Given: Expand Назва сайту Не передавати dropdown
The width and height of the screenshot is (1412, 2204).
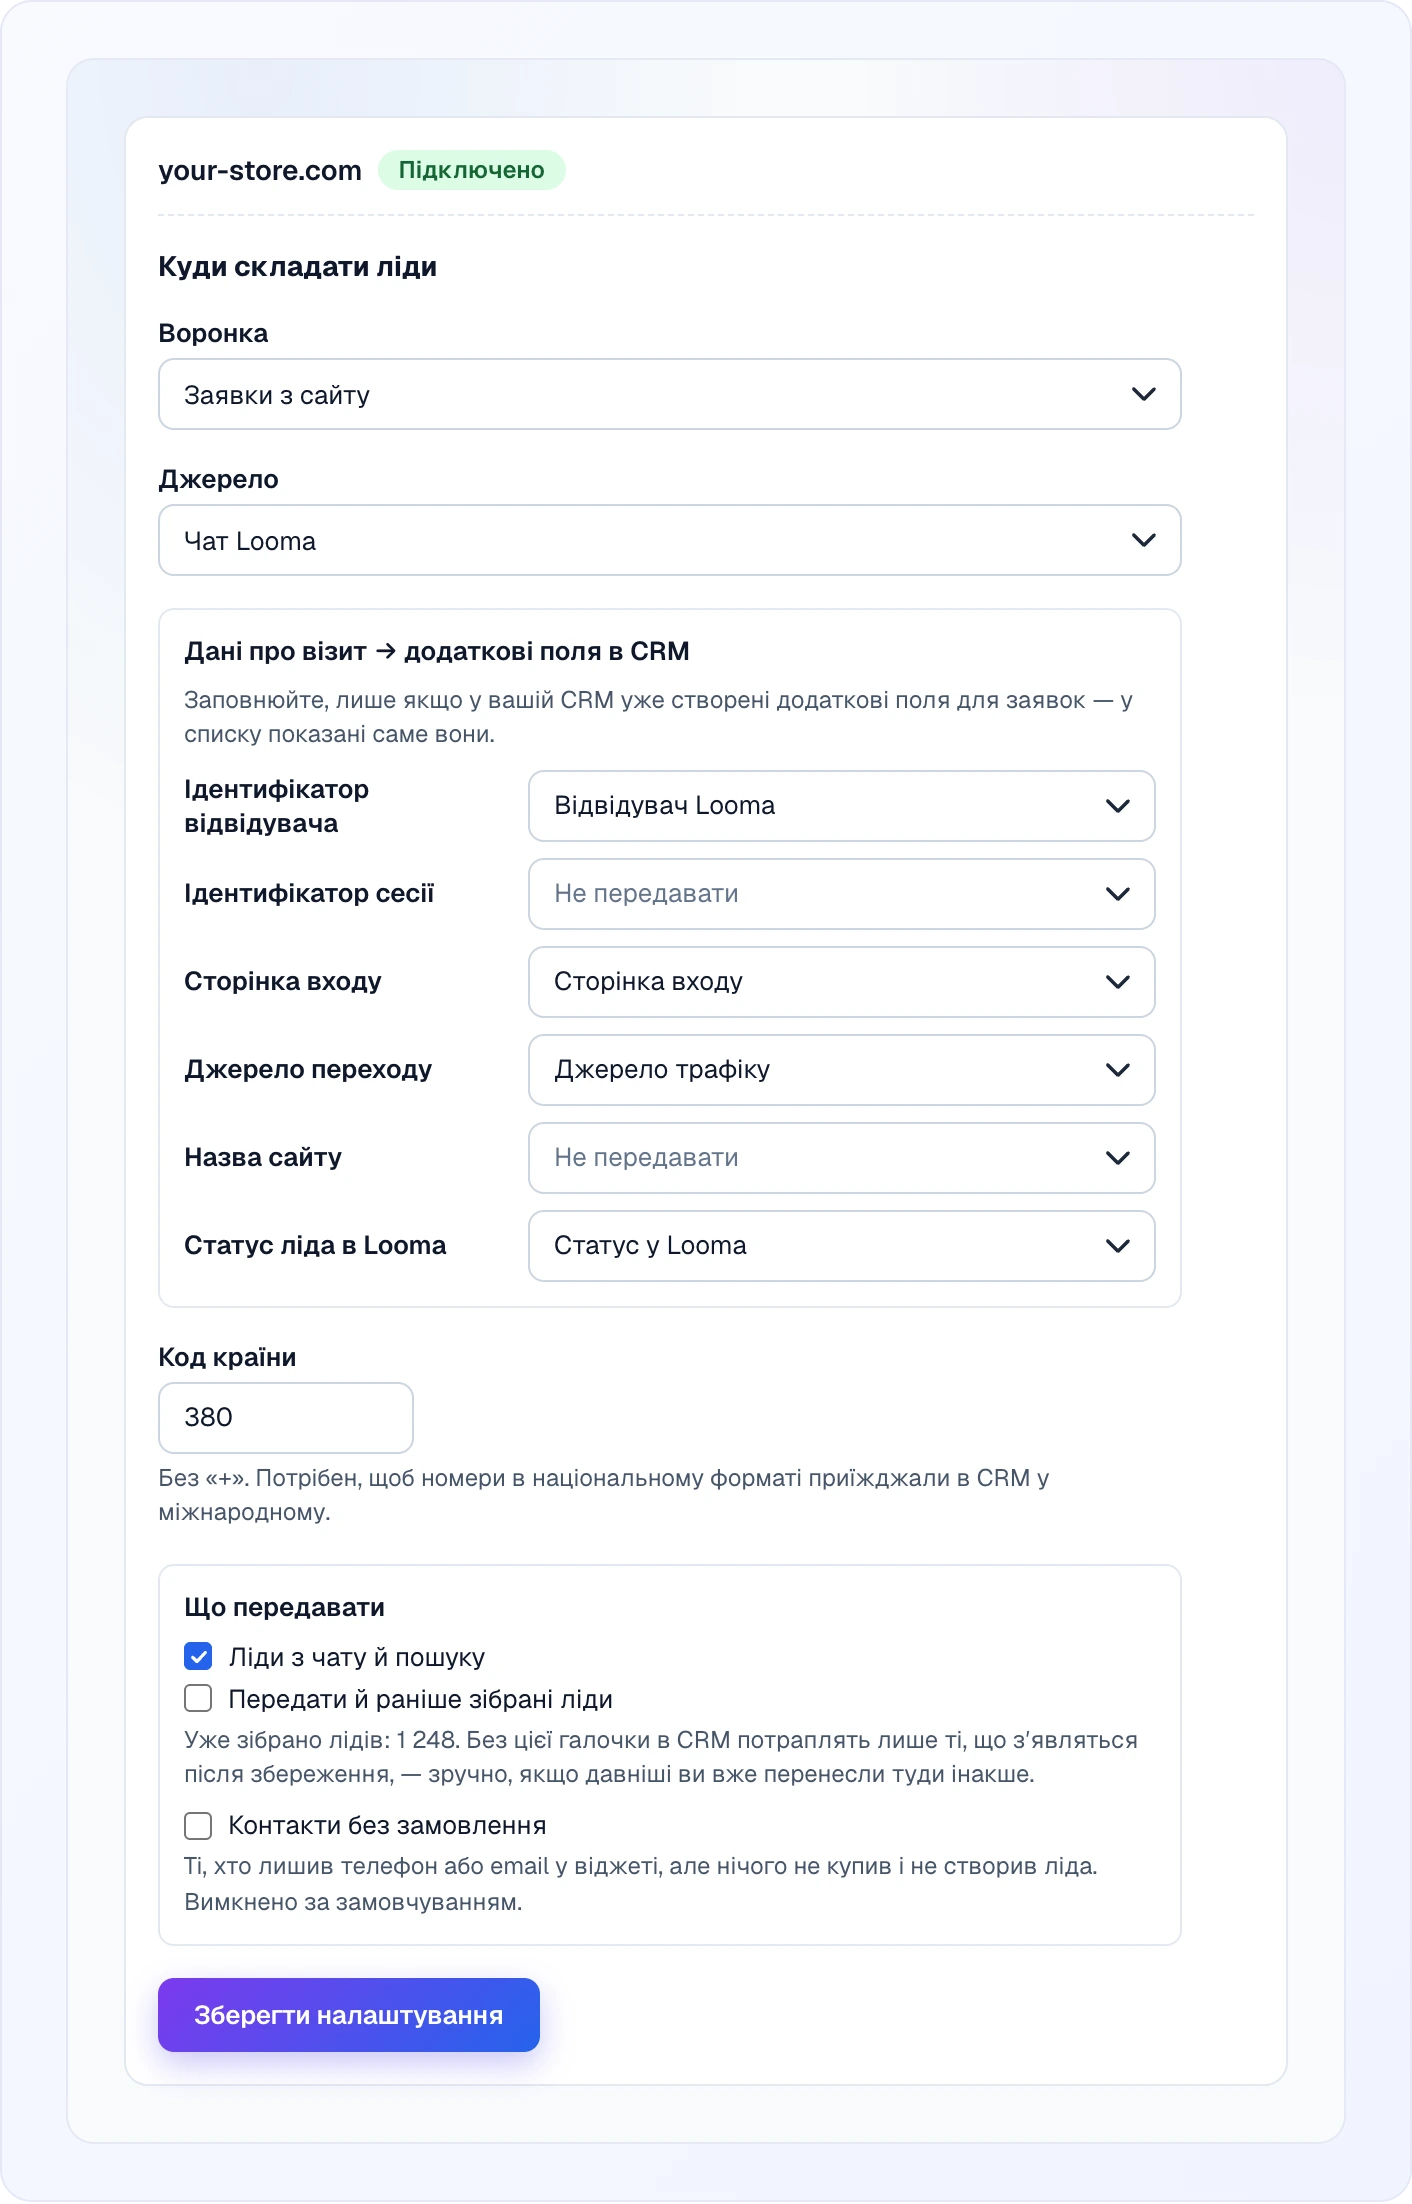Looking at the screenshot, I should tap(841, 1158).
